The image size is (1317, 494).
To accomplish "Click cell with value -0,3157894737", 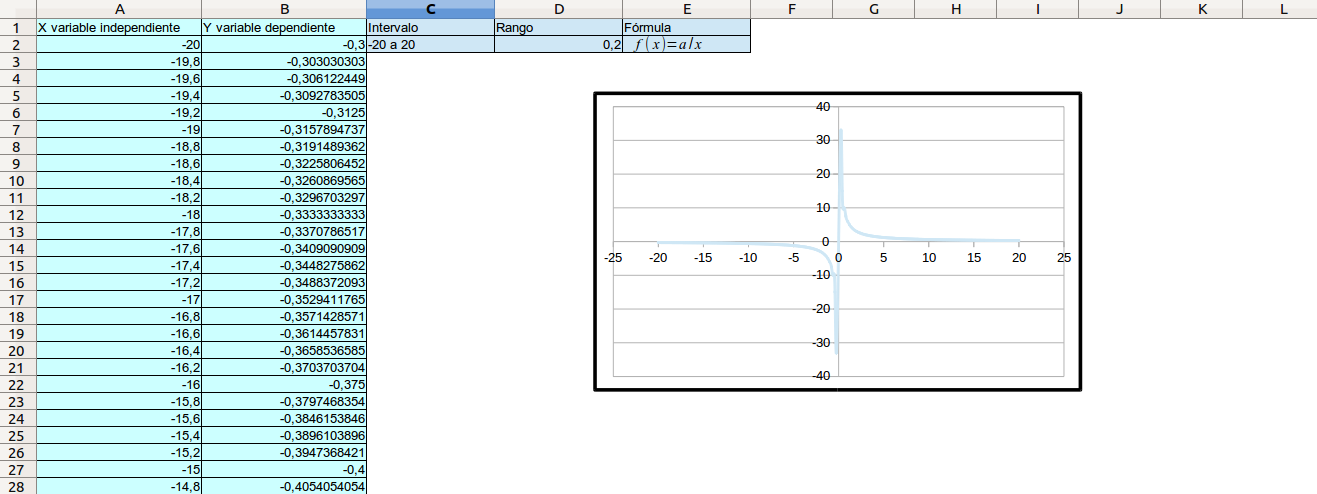I will coord(285,129).
